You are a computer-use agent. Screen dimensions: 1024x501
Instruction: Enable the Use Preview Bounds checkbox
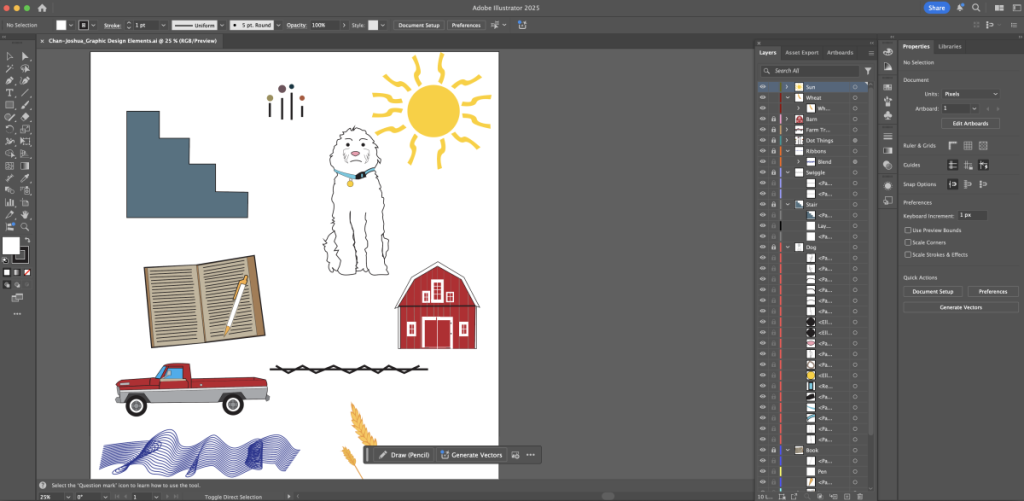[x=907, y=230]
